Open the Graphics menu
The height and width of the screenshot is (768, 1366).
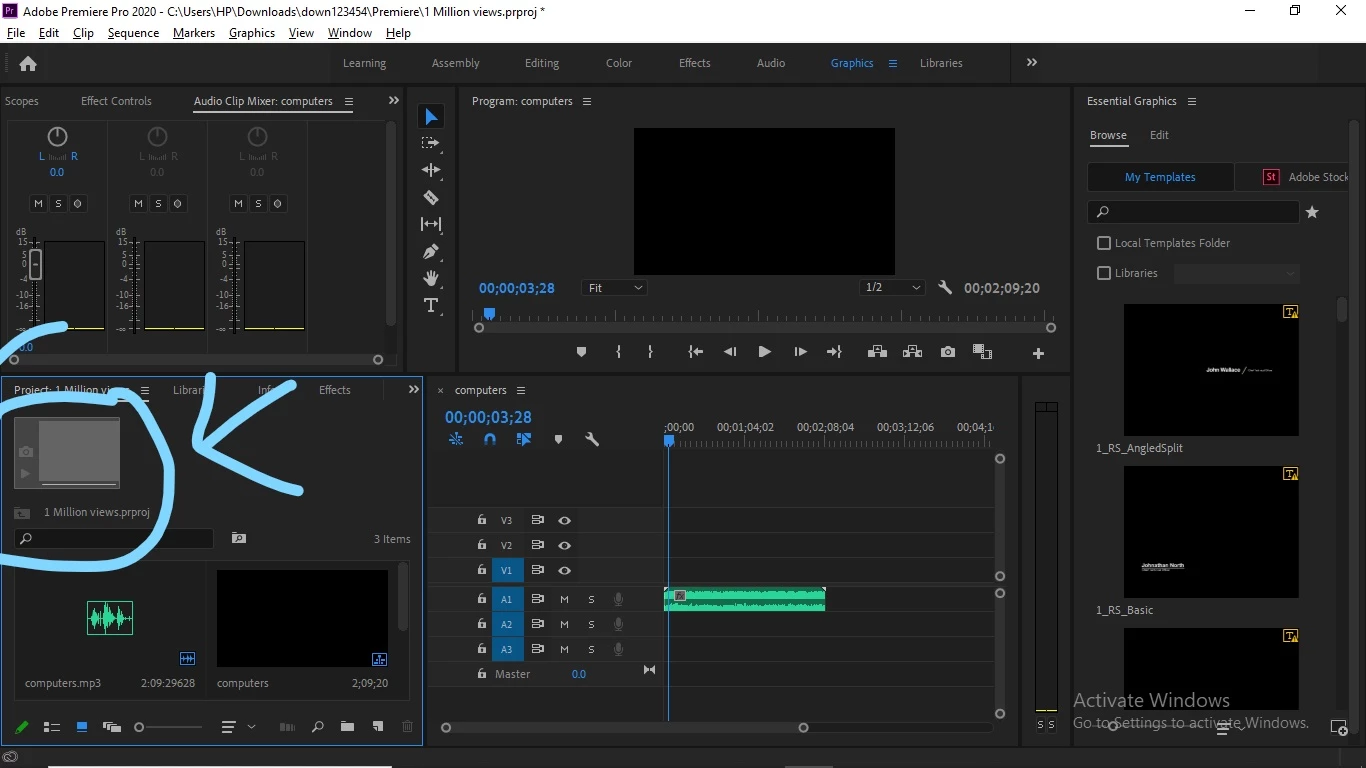click(x=252, y=33)
